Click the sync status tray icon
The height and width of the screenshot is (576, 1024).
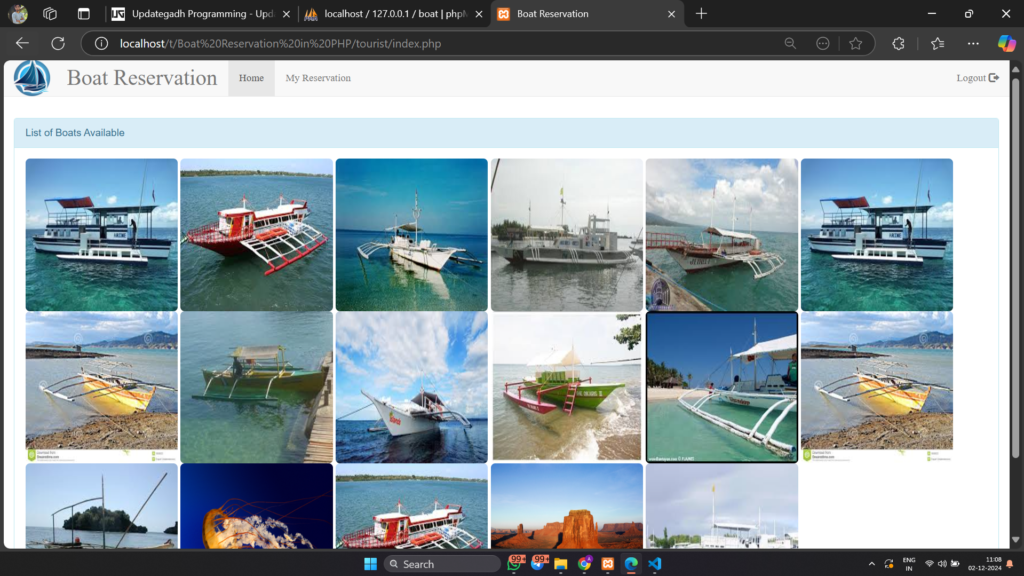889,564
